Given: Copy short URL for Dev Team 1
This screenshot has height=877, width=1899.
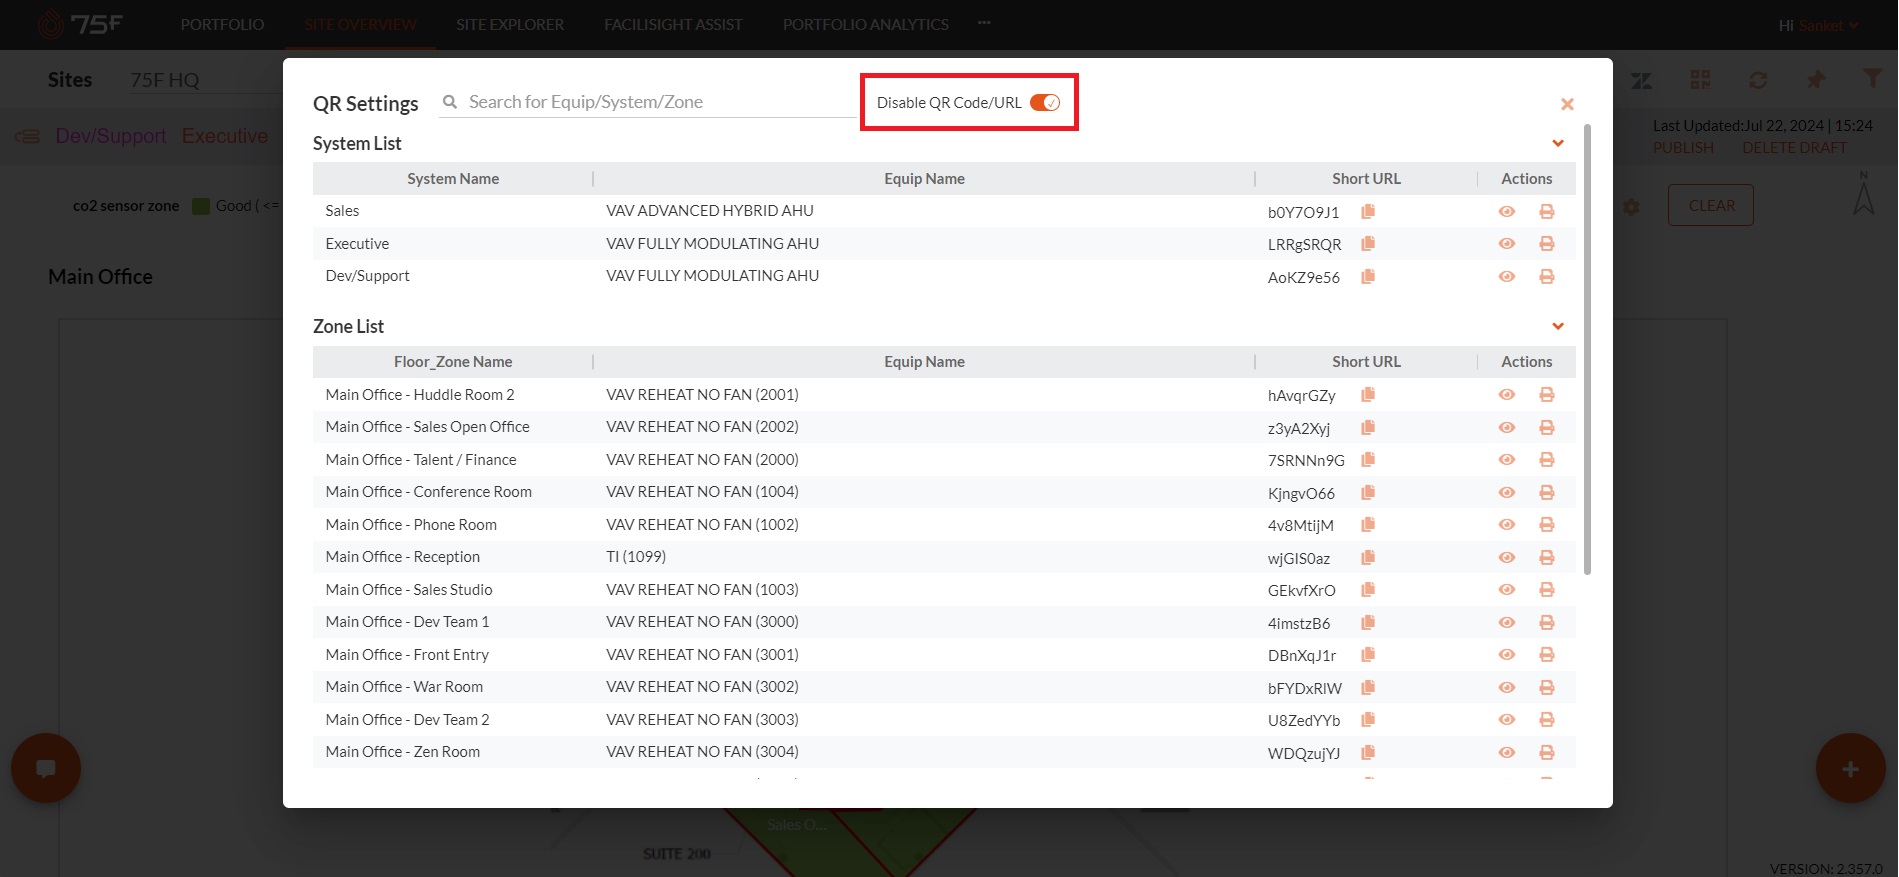Looking at the screenshot, I should tap(1368, 622).
